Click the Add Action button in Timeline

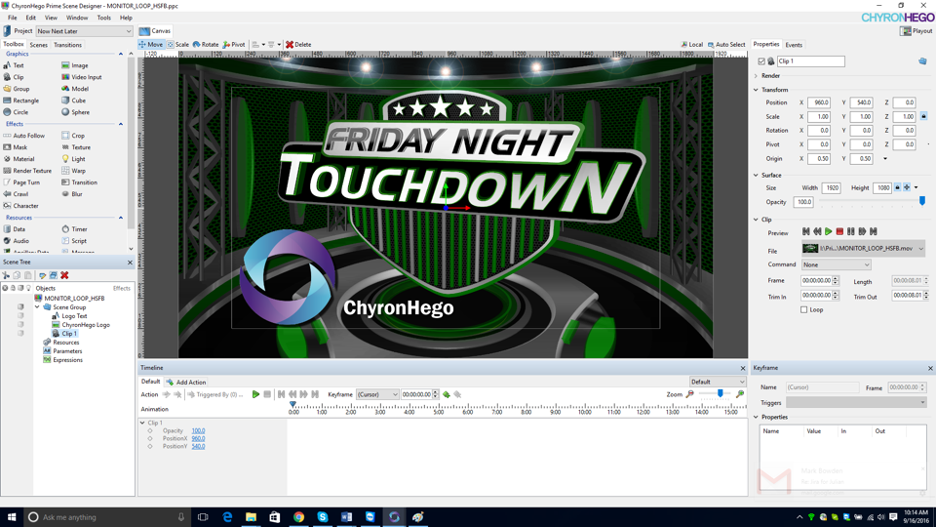click(186, 382)
